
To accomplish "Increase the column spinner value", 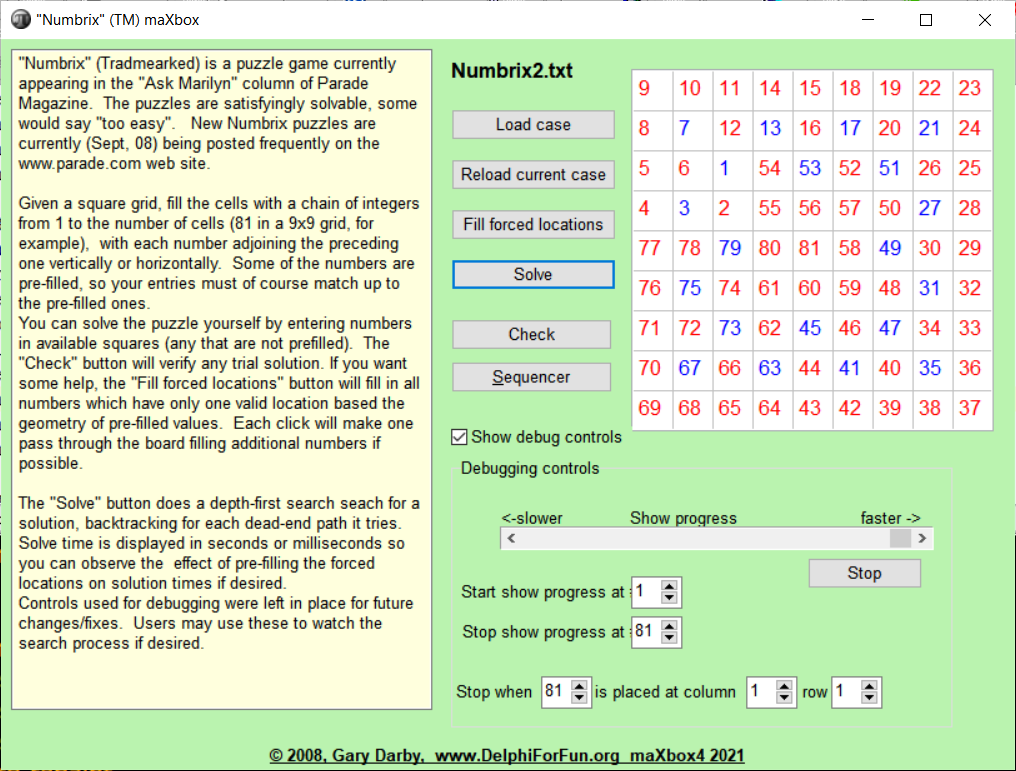I will point(785,686).
